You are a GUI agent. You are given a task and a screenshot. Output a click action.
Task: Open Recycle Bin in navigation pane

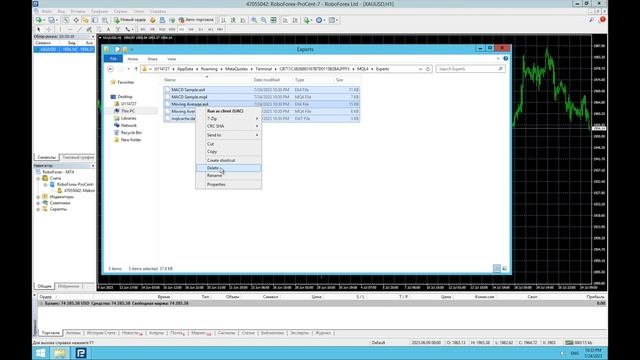tap(131, 133)
